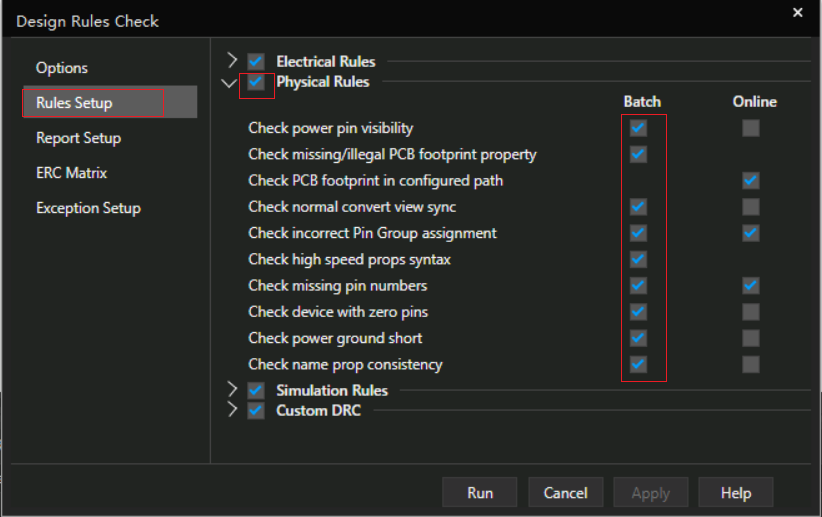Collapse the Physical Rules section
Viewport: 822px width, 517px height.
[x=229, y=83]
